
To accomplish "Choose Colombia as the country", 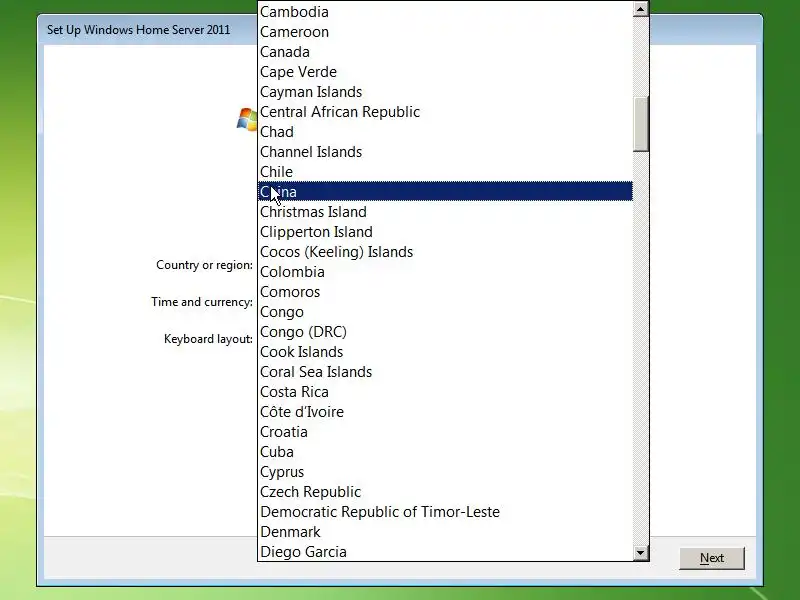I will click(x=445, y=271).
